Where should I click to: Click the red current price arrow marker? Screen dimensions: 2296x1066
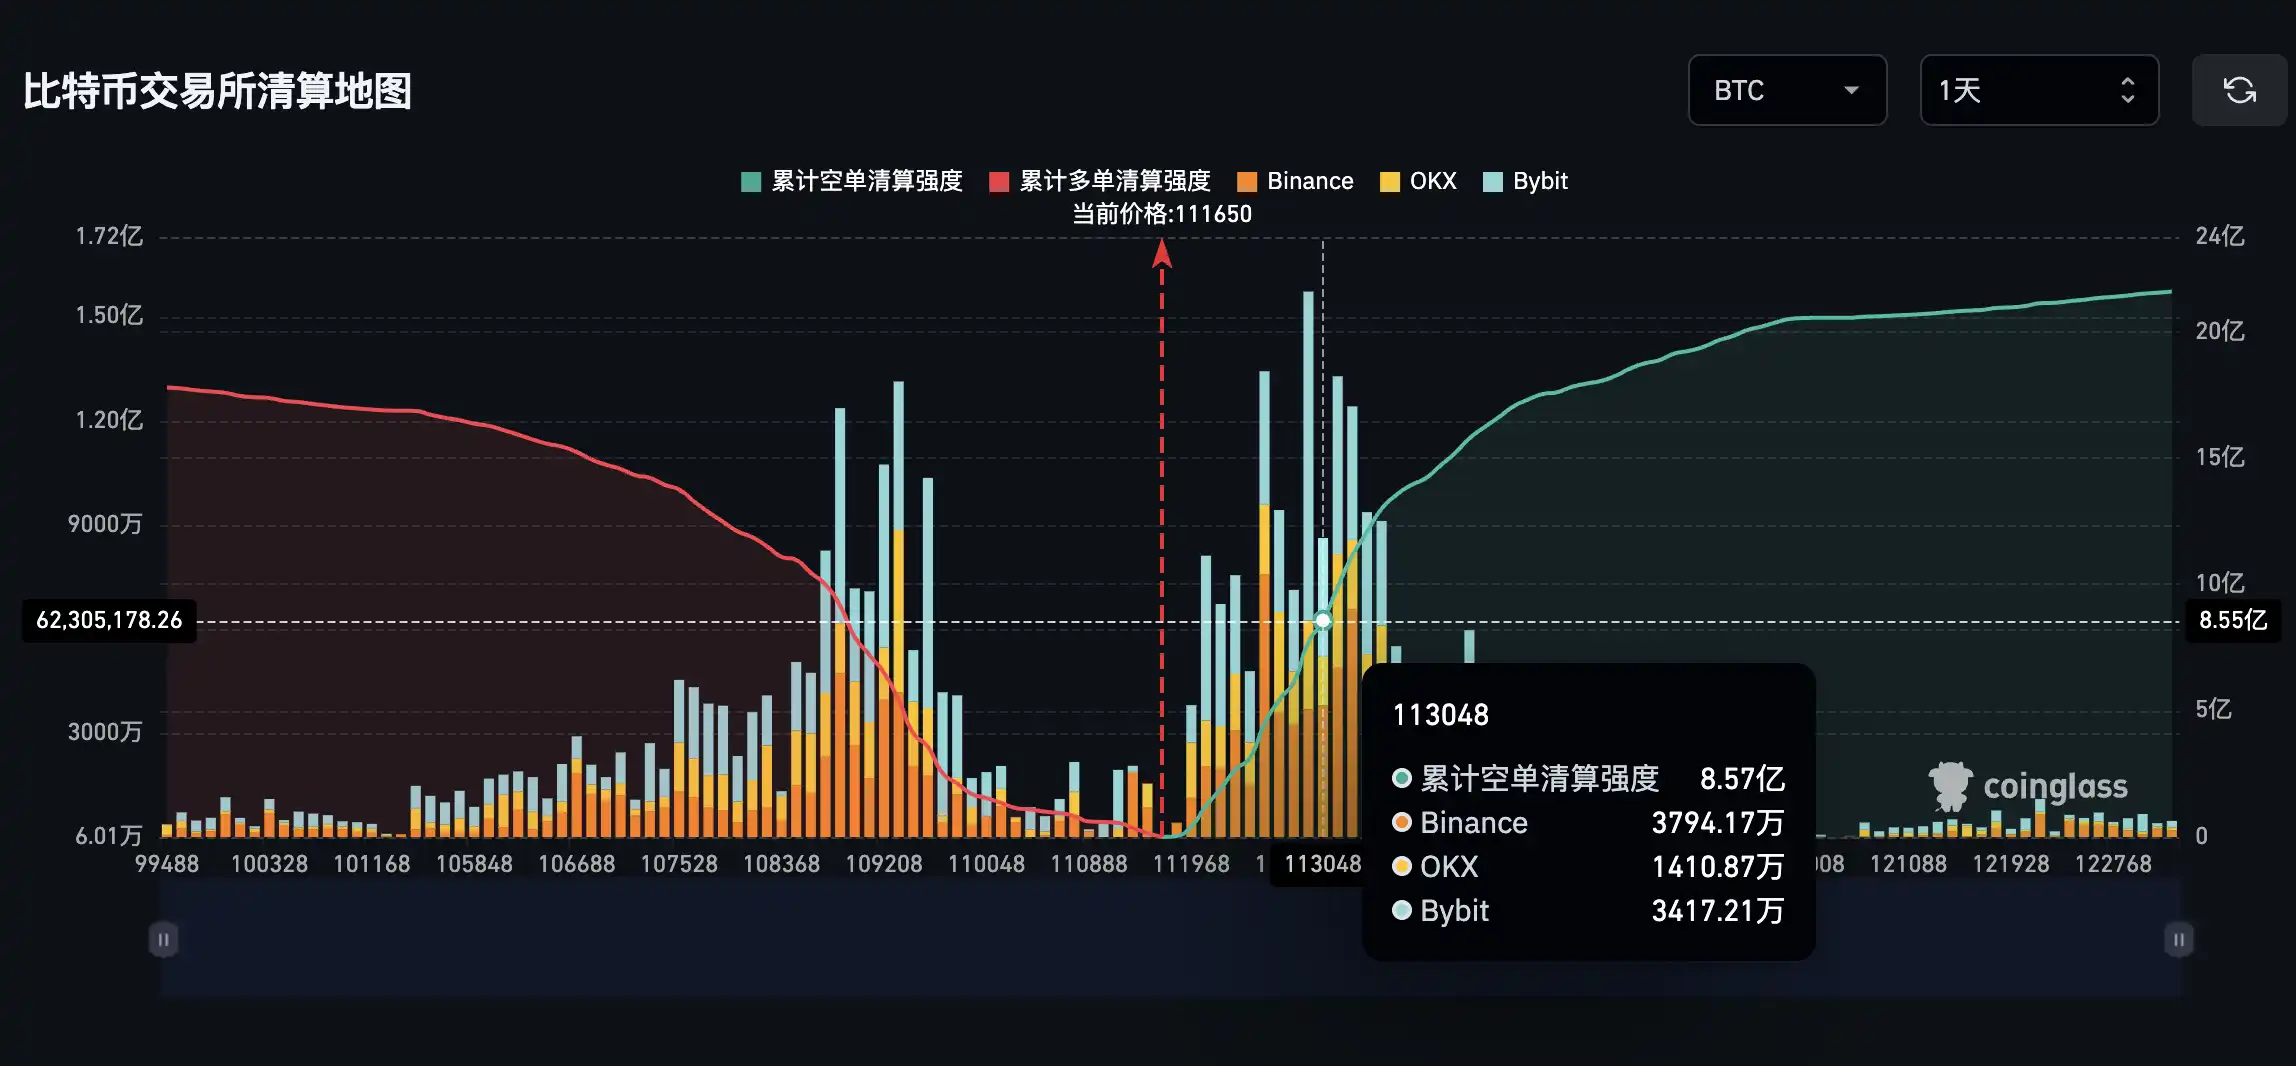coord(1161,254)
